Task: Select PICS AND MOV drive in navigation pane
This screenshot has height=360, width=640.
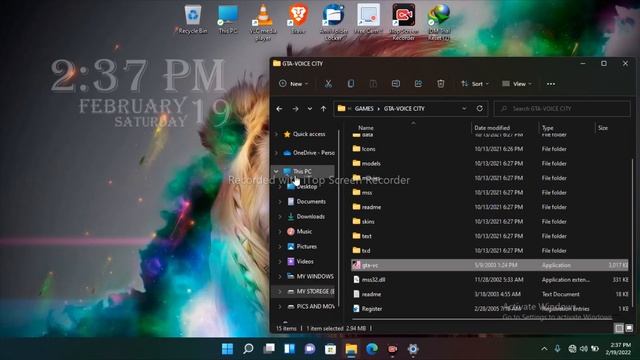Action: [x=310, y=306]
